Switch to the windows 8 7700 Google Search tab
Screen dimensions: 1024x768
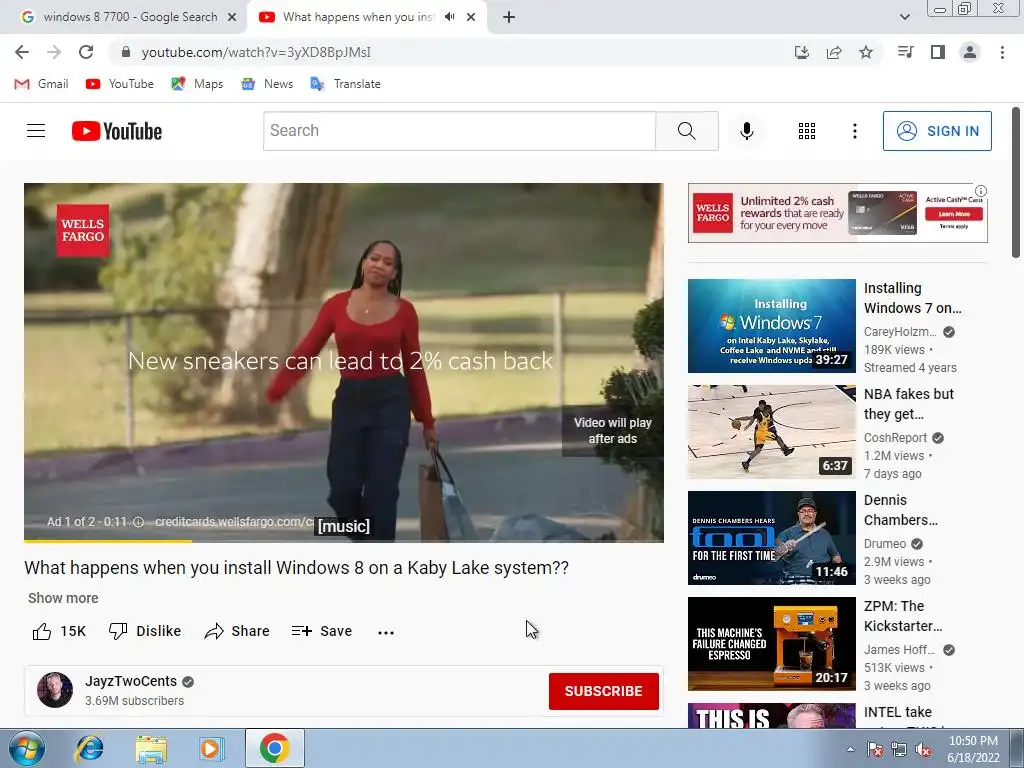pos(129,17)
